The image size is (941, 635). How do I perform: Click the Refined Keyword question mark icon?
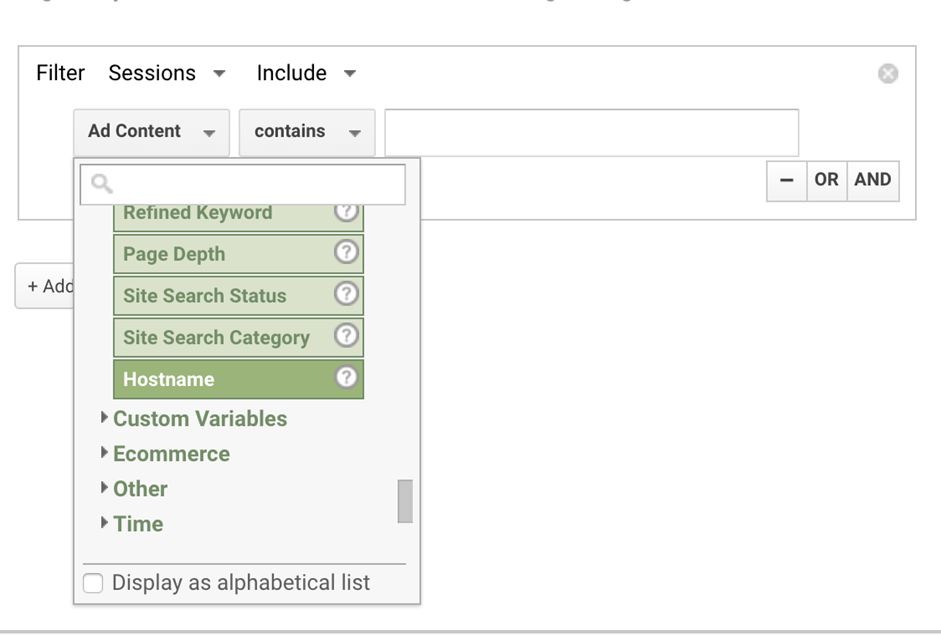[x=347, y=212]
